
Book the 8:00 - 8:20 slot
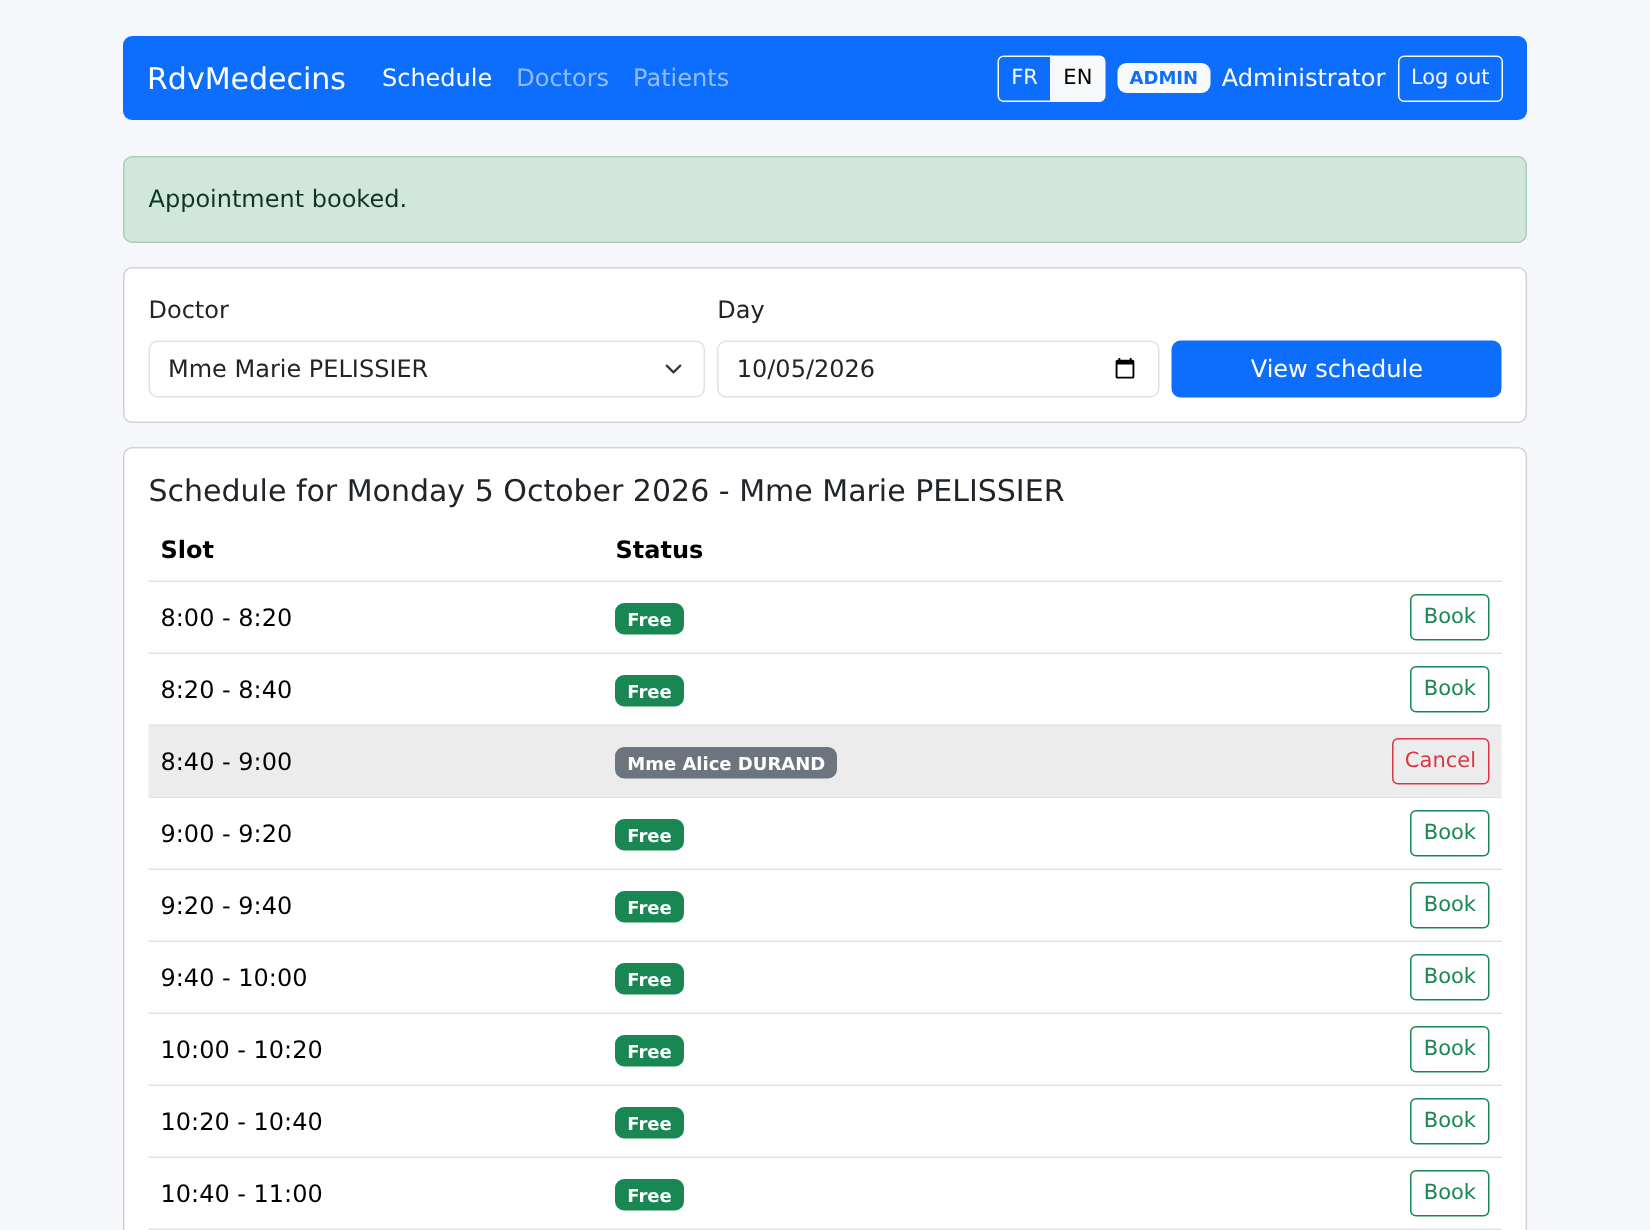pyautogui.click(x=1449, y=617)
